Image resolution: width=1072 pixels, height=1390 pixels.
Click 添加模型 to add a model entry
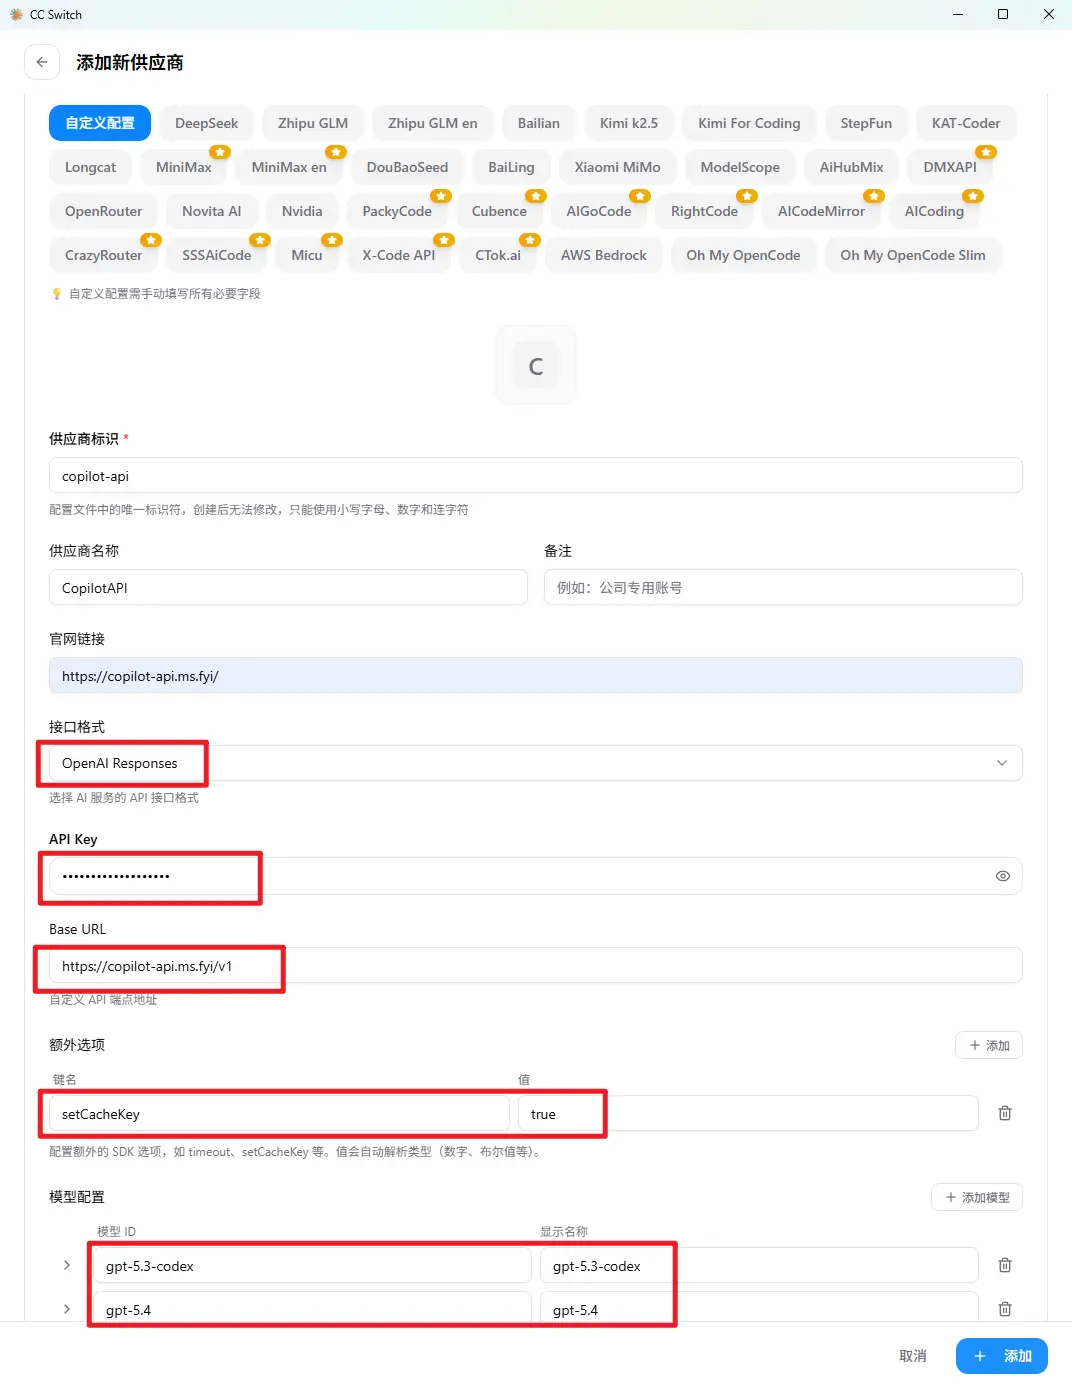tap(977, 1197)
